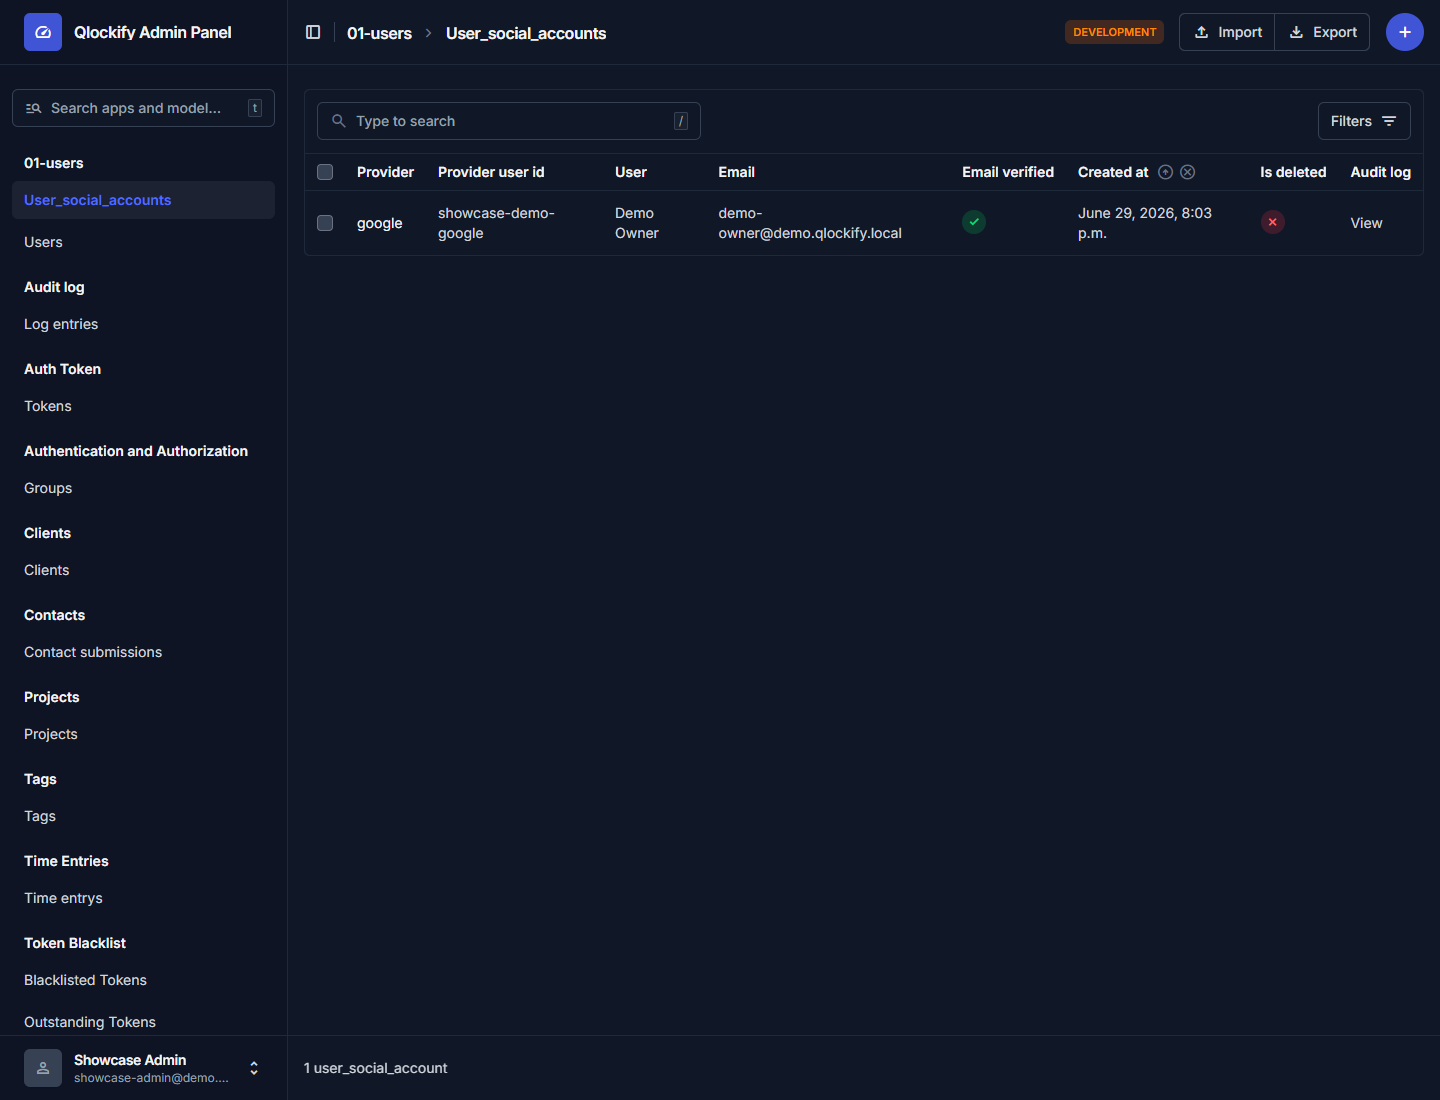Click the 01-users breadcrumb link
1440x1100 pixels.
tap(379, 33)
